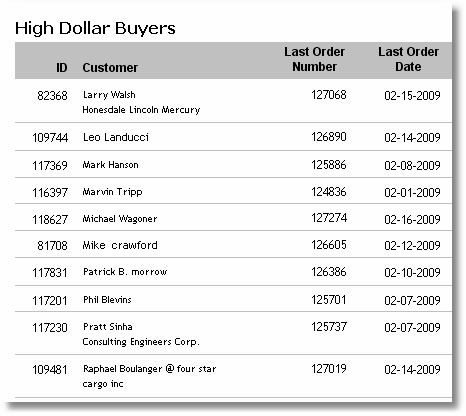
Task: Click the High Dollar Buyers title
Action: (95, 28)
